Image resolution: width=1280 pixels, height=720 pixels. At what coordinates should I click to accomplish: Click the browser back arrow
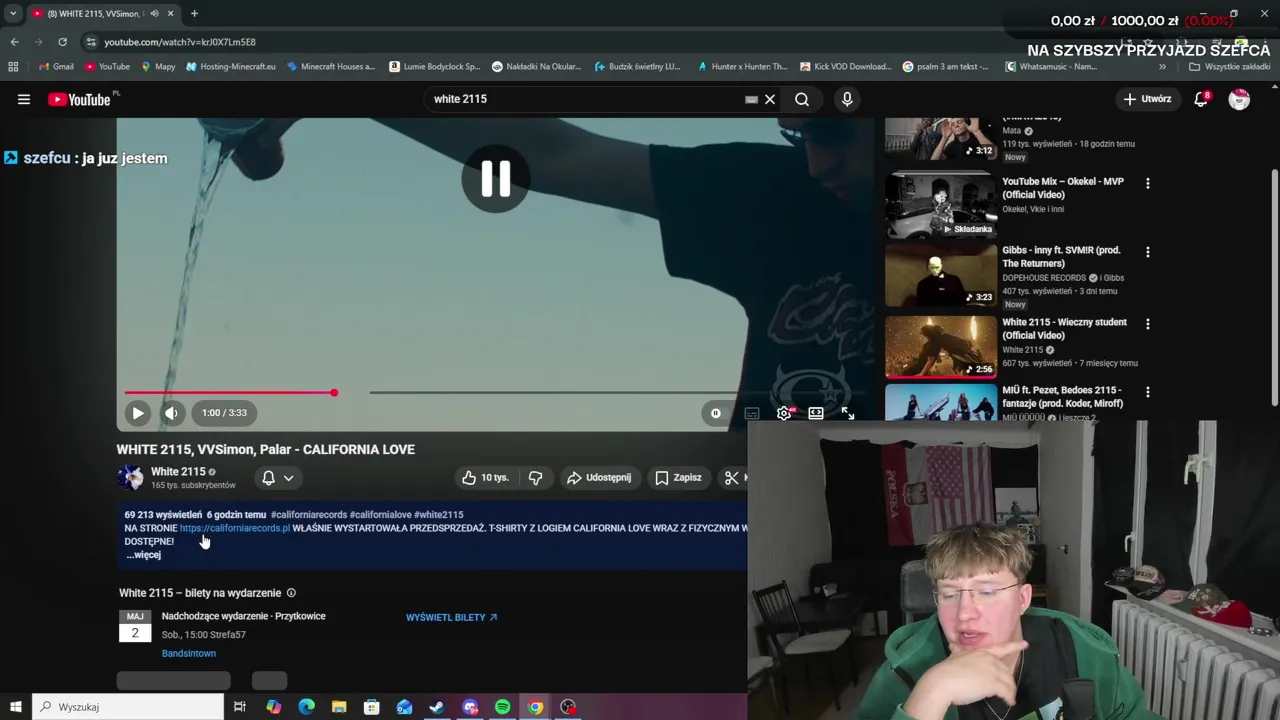[14, 42]
